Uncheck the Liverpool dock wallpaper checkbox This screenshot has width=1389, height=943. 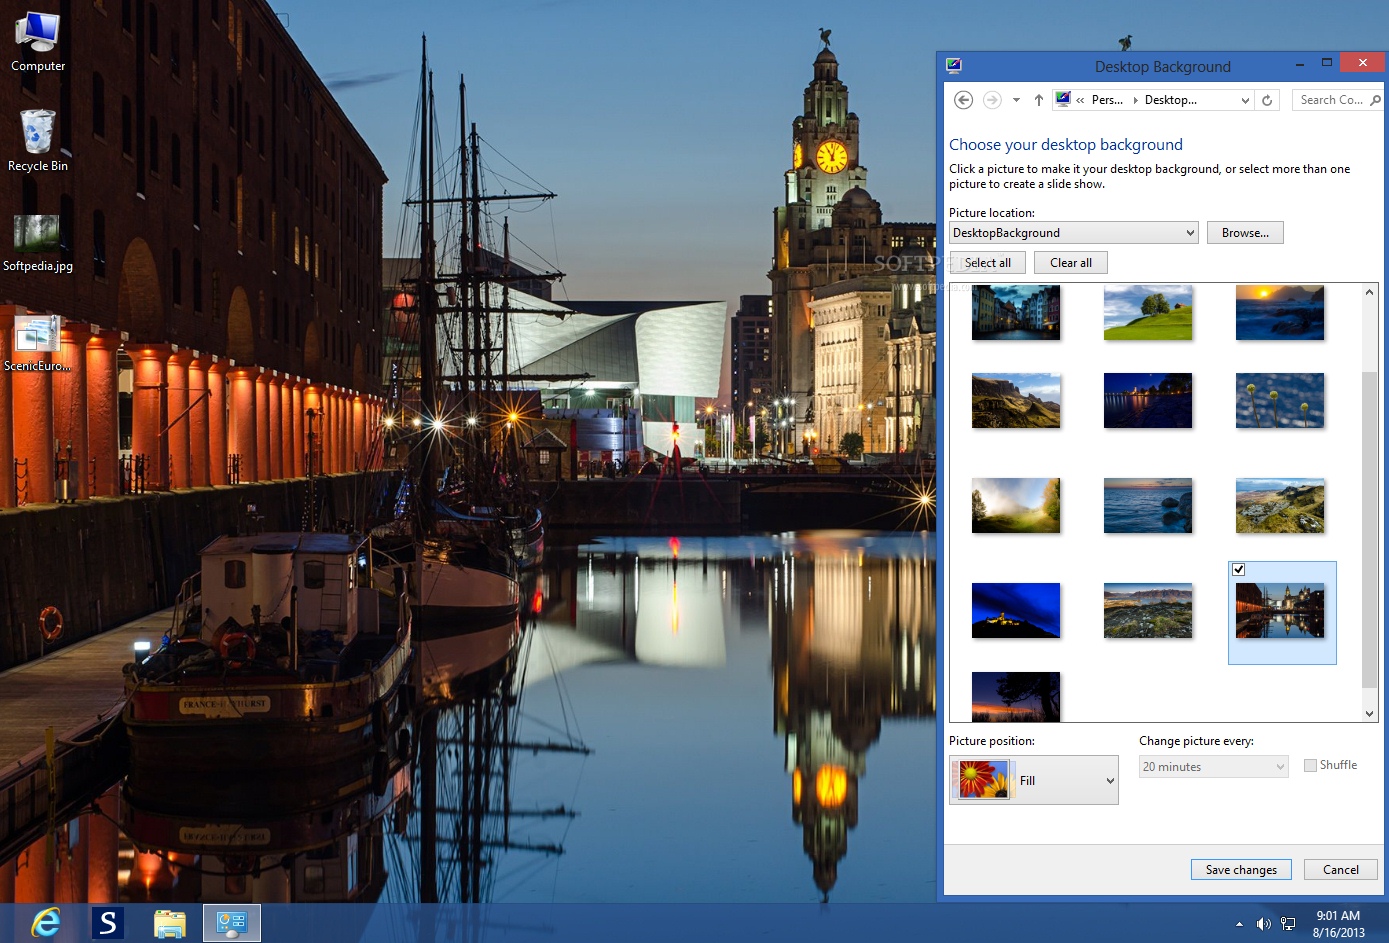[1239, 569]
